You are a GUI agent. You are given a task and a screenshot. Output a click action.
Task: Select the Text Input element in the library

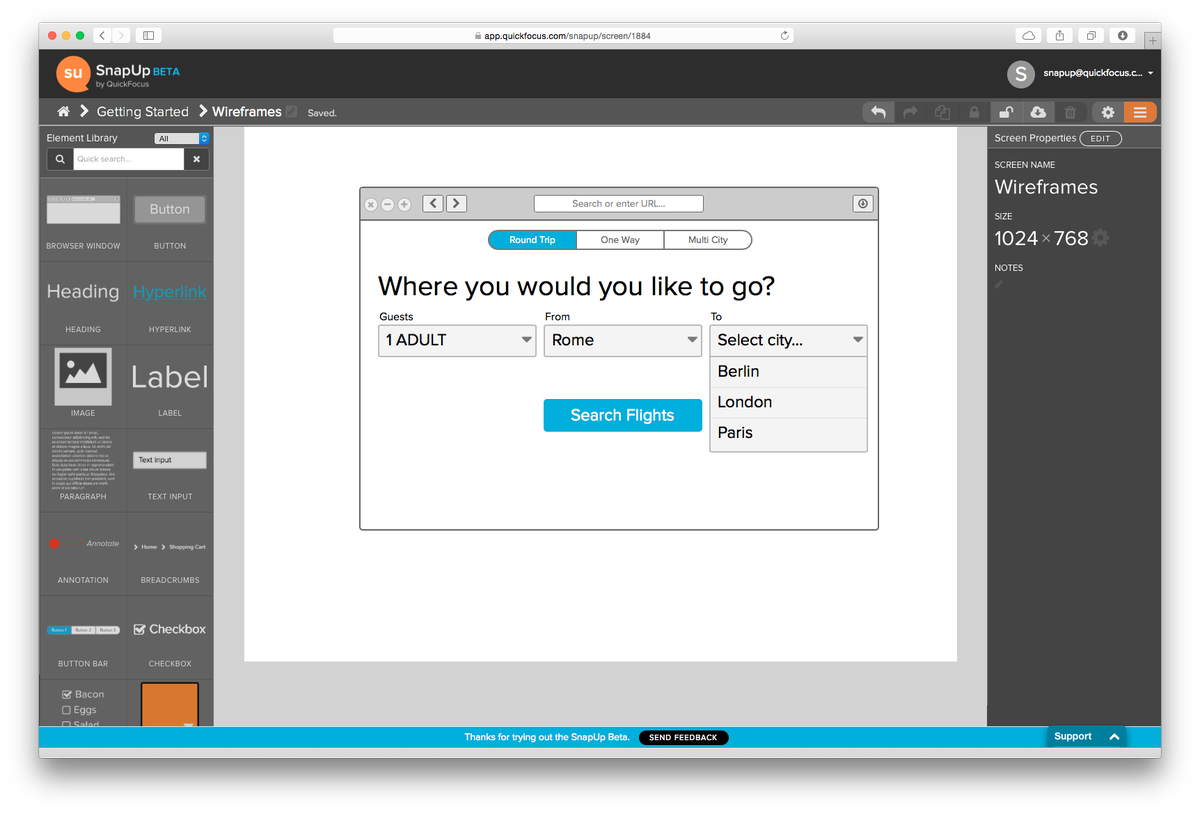click(x=170, y=471)
